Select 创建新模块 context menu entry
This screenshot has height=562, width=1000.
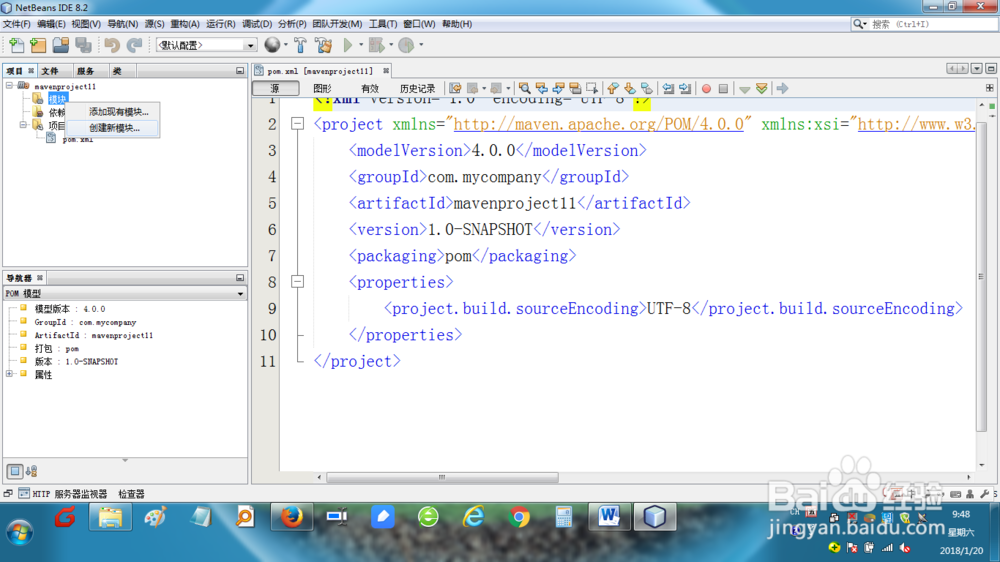click(114, 128)
